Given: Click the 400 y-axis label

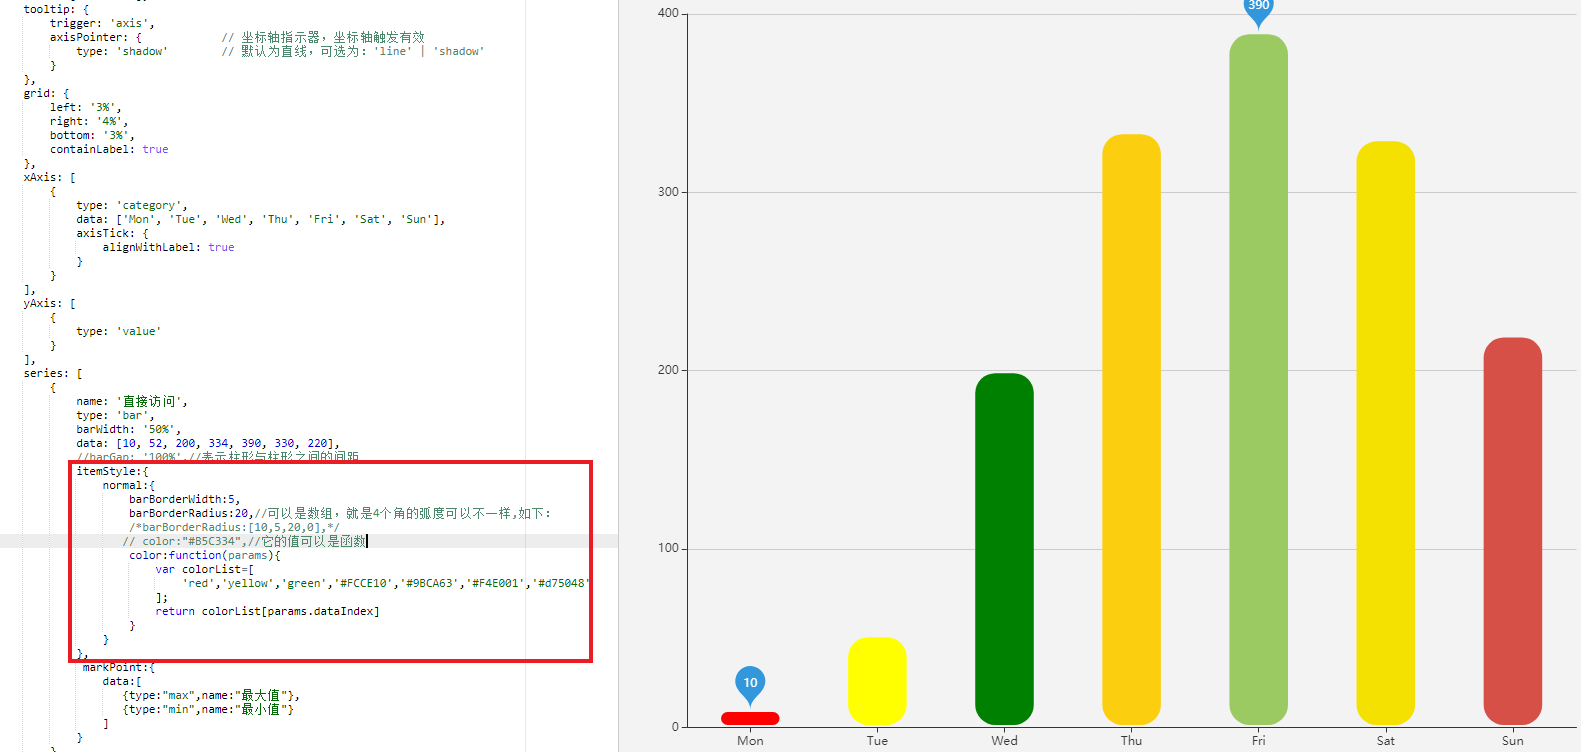Looking at the screenshot, I should pyautogui.click(x=668, y=13).
